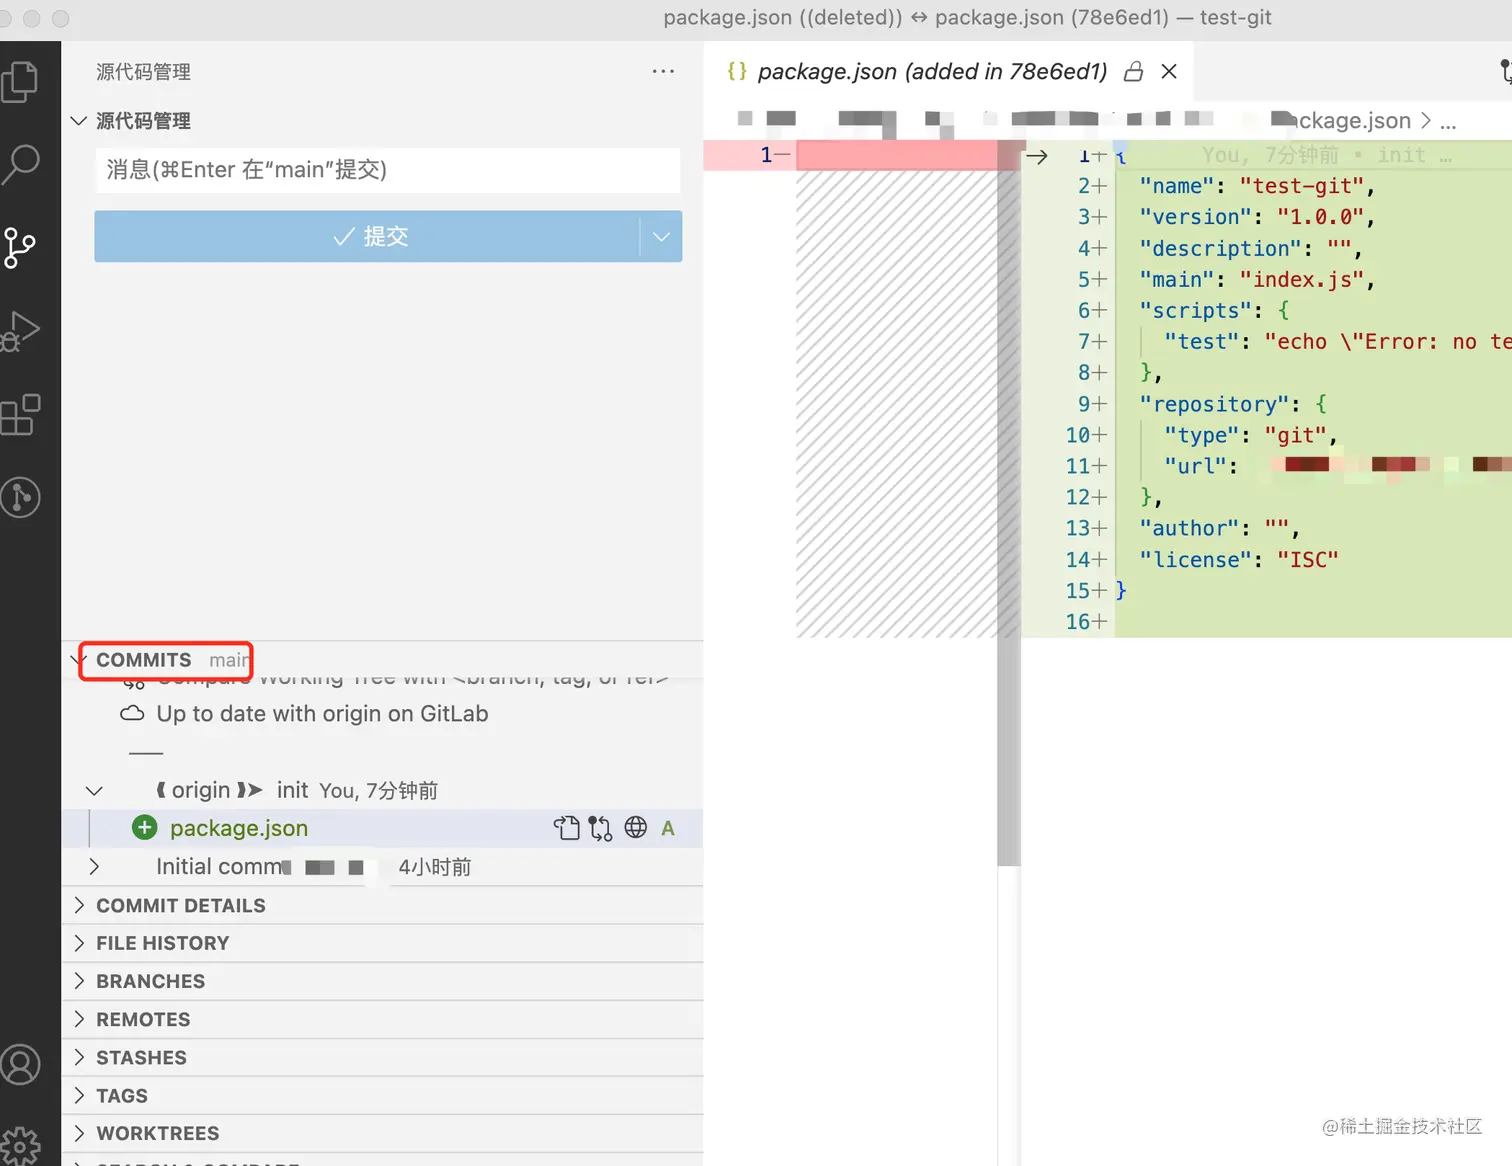Open the GitLens view from activity bar
Viewport: 1512px width, 1166px height.
point(20,497)
